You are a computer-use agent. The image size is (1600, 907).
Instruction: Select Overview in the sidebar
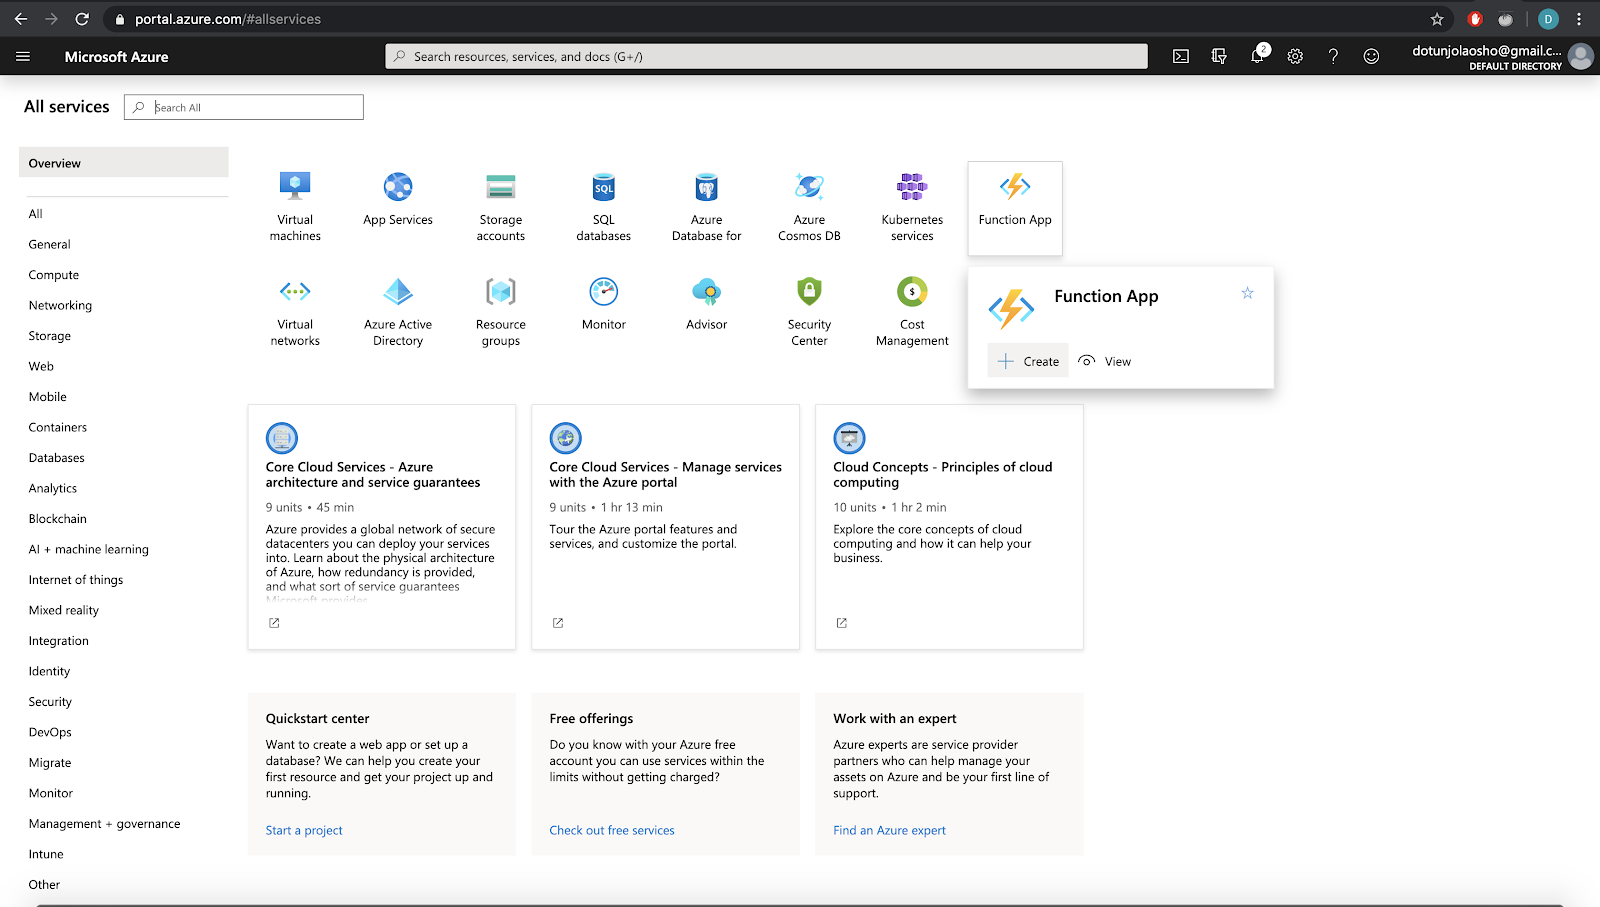point(124,163)
